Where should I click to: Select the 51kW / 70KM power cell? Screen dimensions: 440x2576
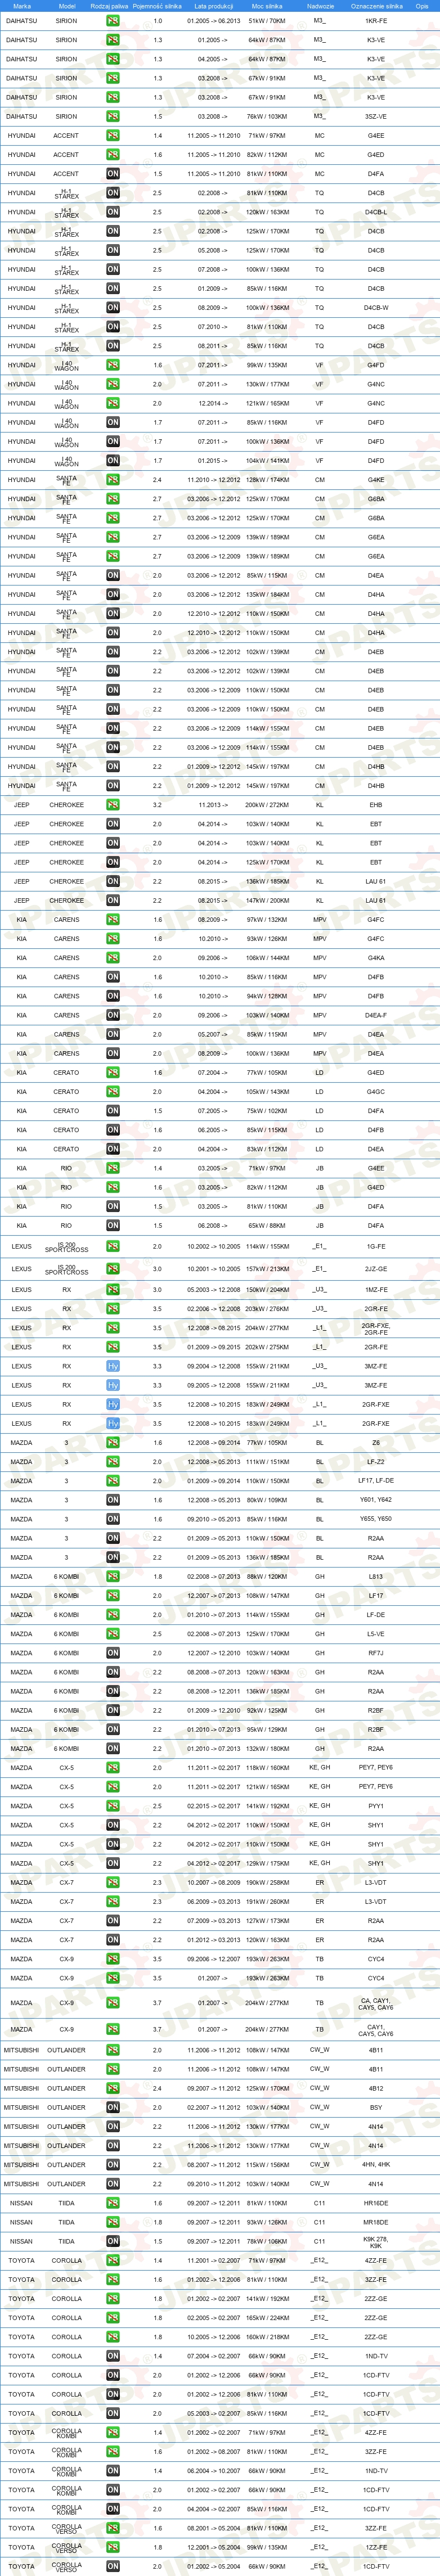pos(267,21)
